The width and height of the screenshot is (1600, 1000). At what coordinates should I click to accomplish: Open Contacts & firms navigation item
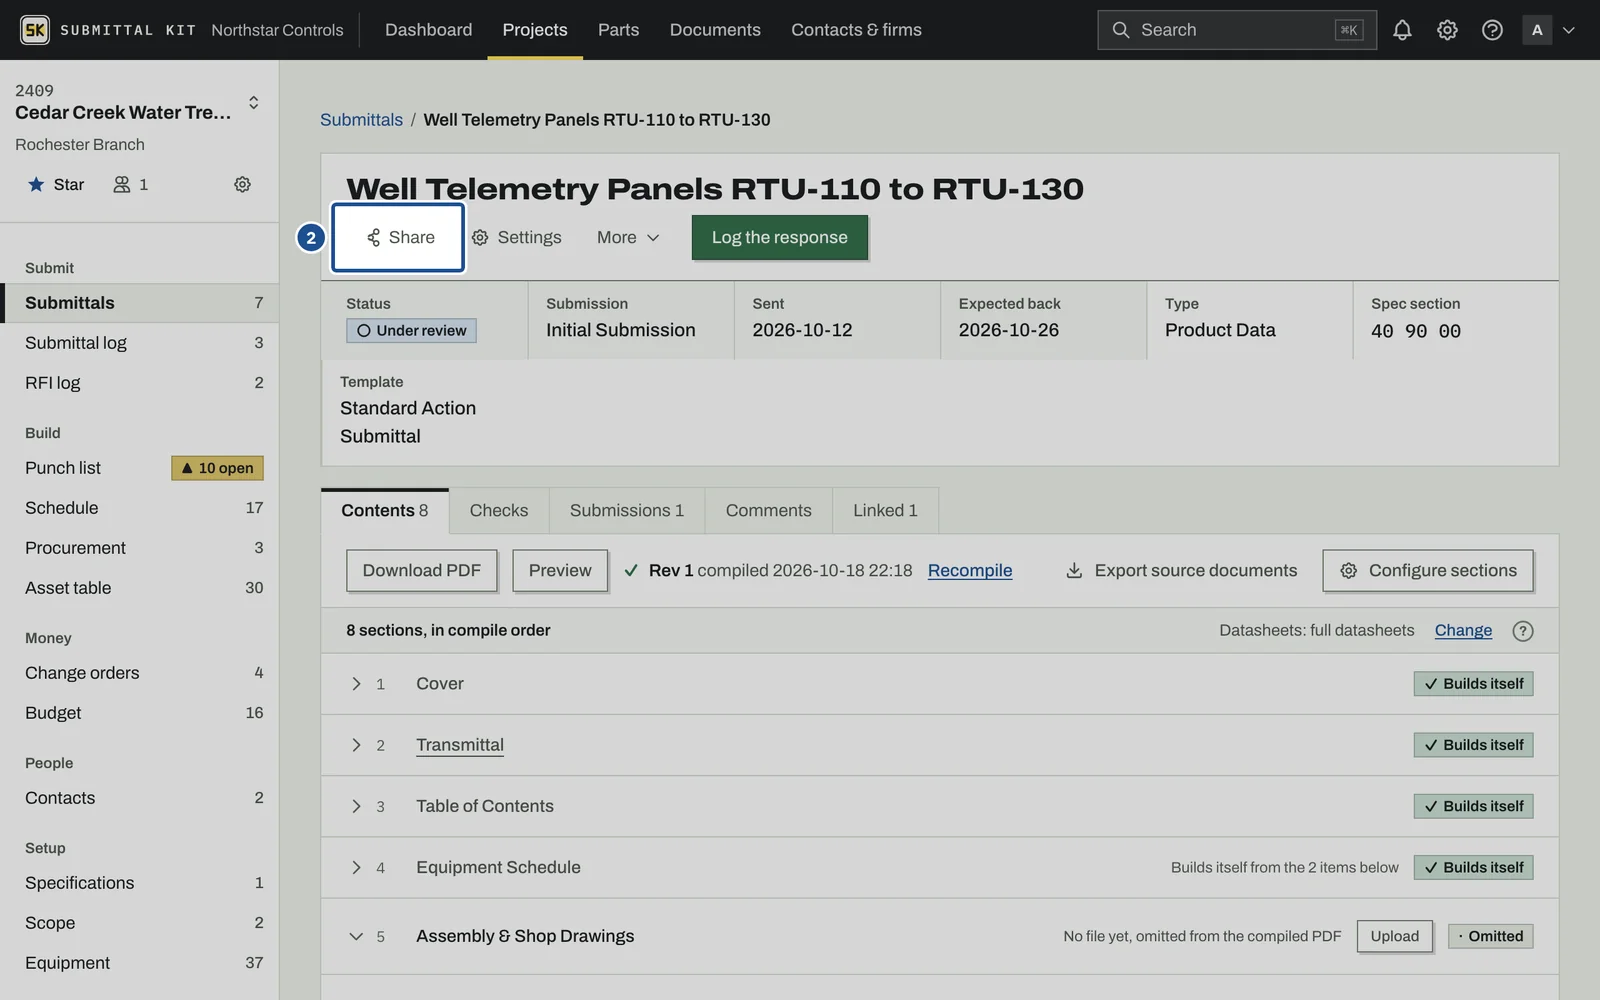click(856, 30)
